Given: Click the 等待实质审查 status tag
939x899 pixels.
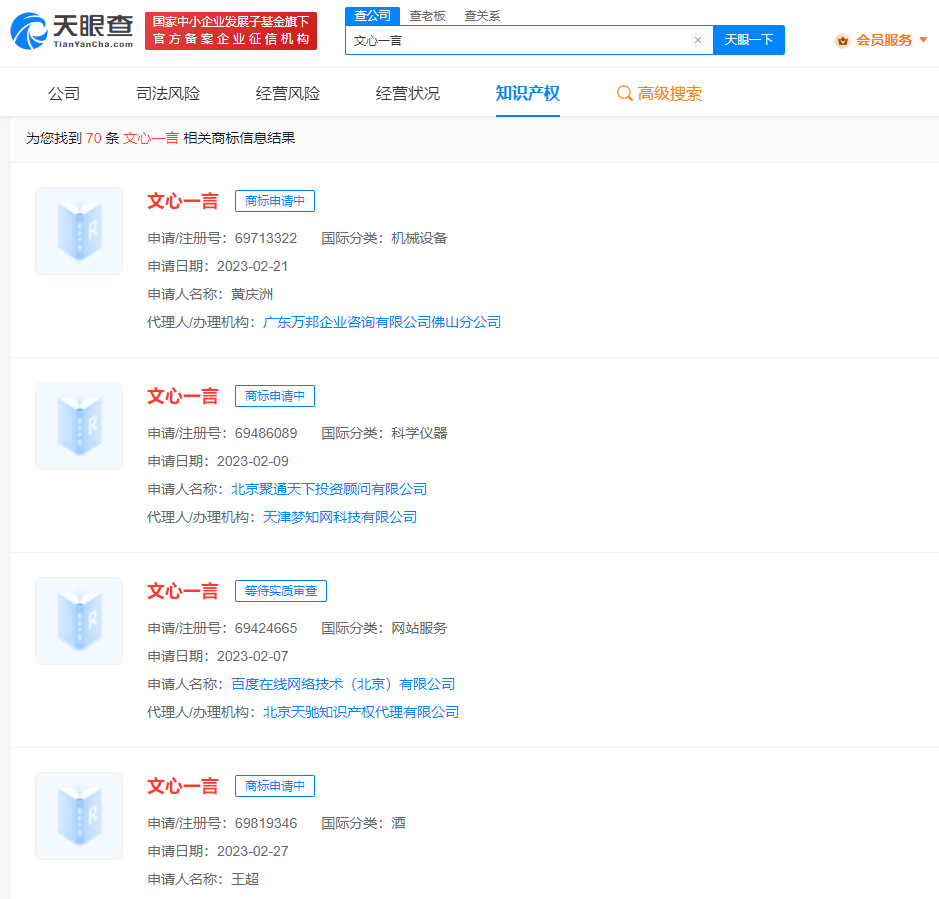Looking at the screenshot, I should 280,590.
